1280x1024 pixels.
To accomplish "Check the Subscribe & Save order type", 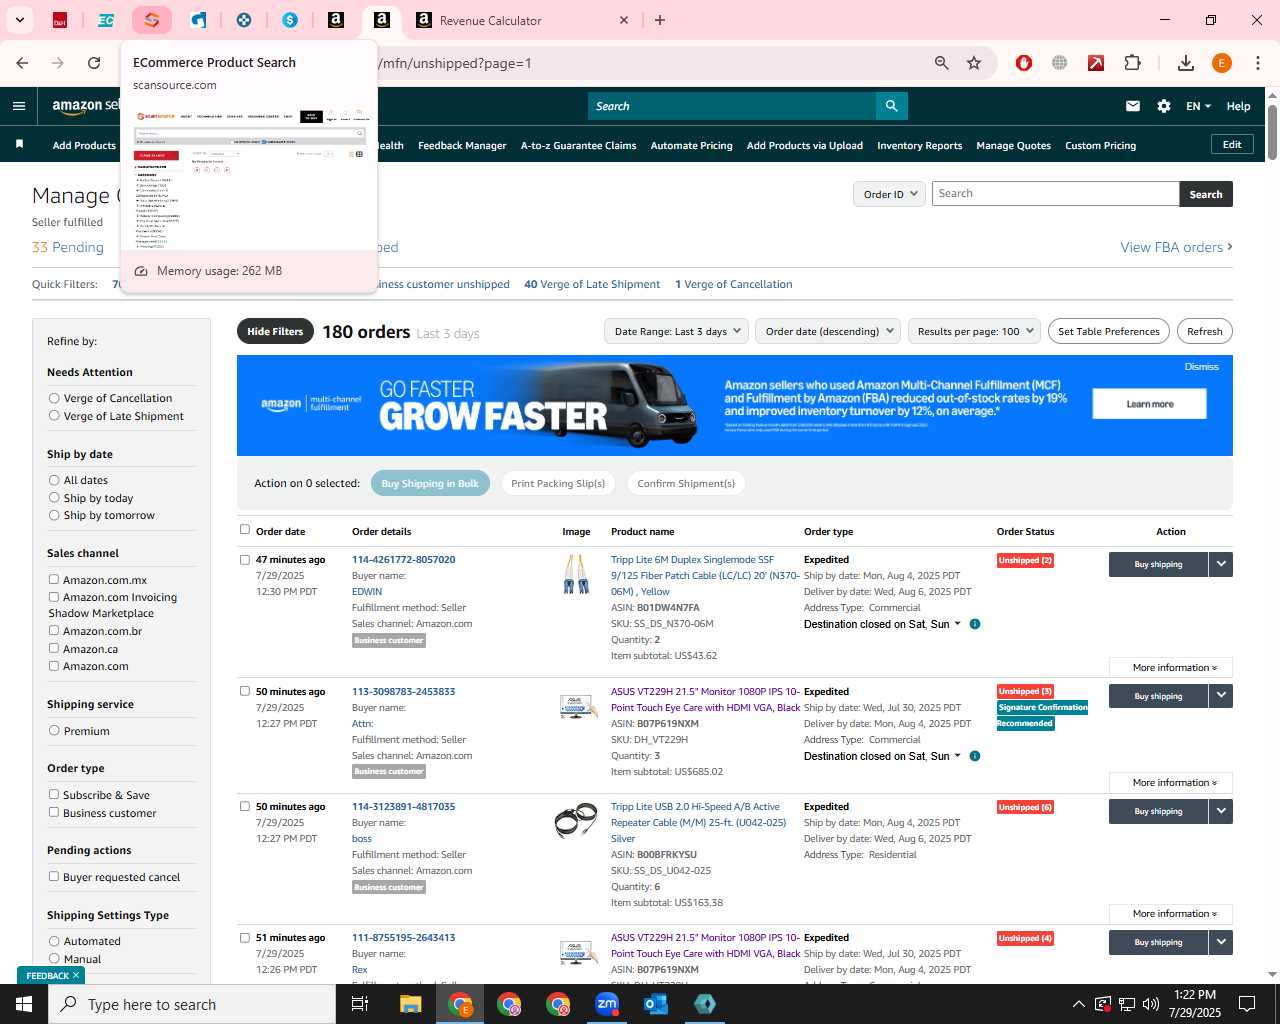I will point(54,794).
